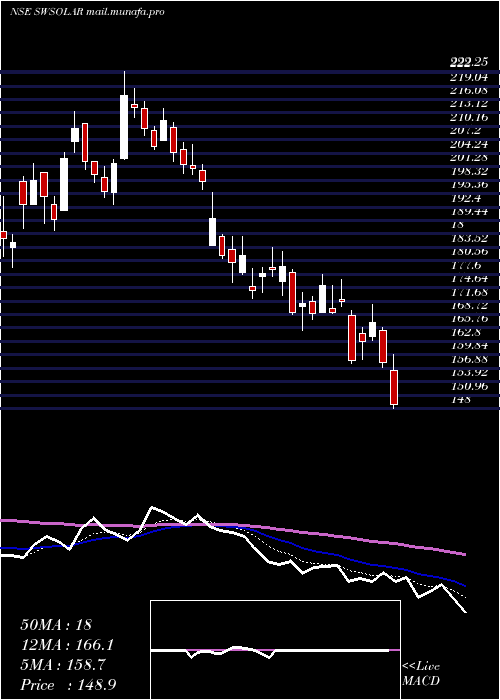
Task: Click the 165.76 price level label
Action: click(x=469, y=319)
